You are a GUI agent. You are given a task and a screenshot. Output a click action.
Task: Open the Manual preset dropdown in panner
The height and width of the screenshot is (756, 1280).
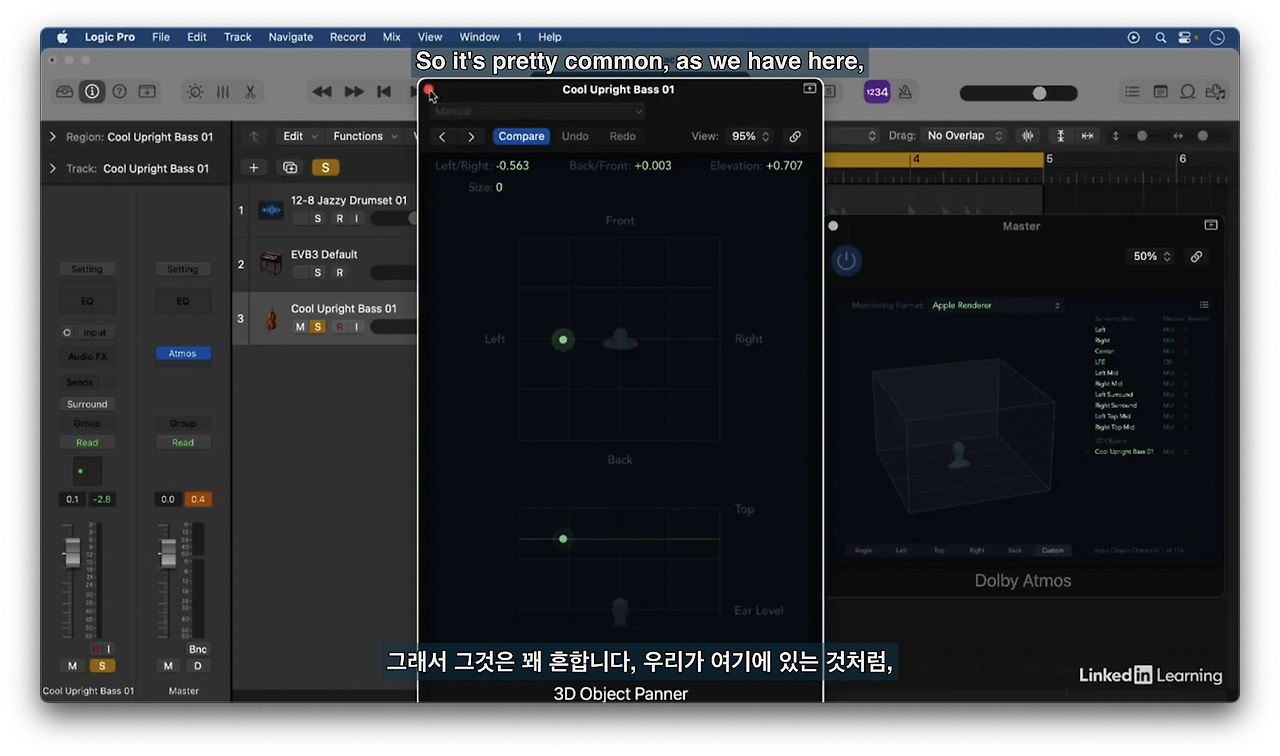pyautogui.click(x=539, y=111)
